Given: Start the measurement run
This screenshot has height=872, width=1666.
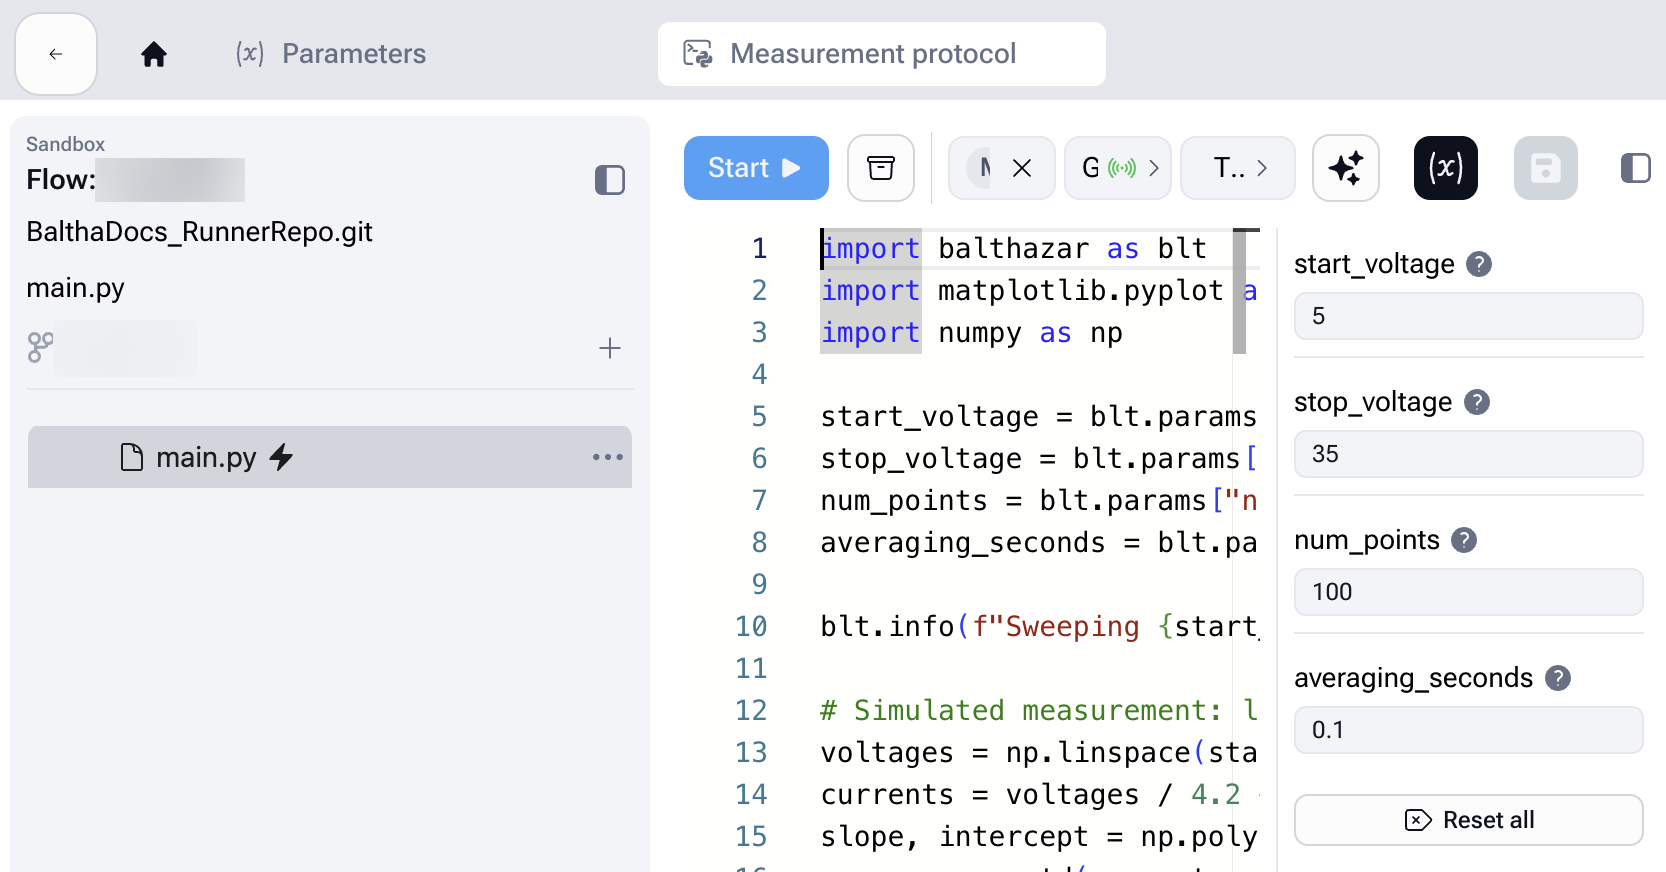Looking at the screenshot, I should [756, 168].
